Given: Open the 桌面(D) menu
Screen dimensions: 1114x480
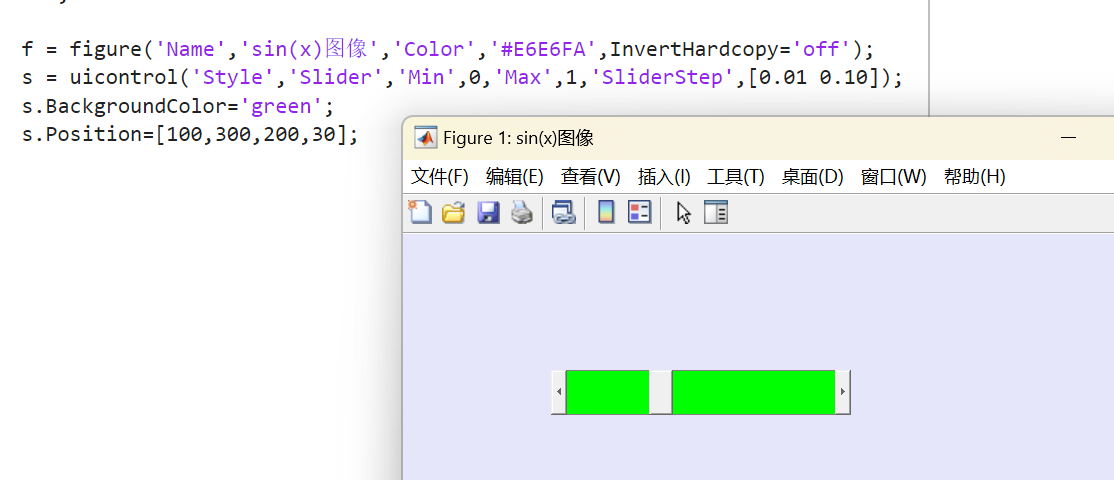Looking at the screenshot, I should pos(812,177).
